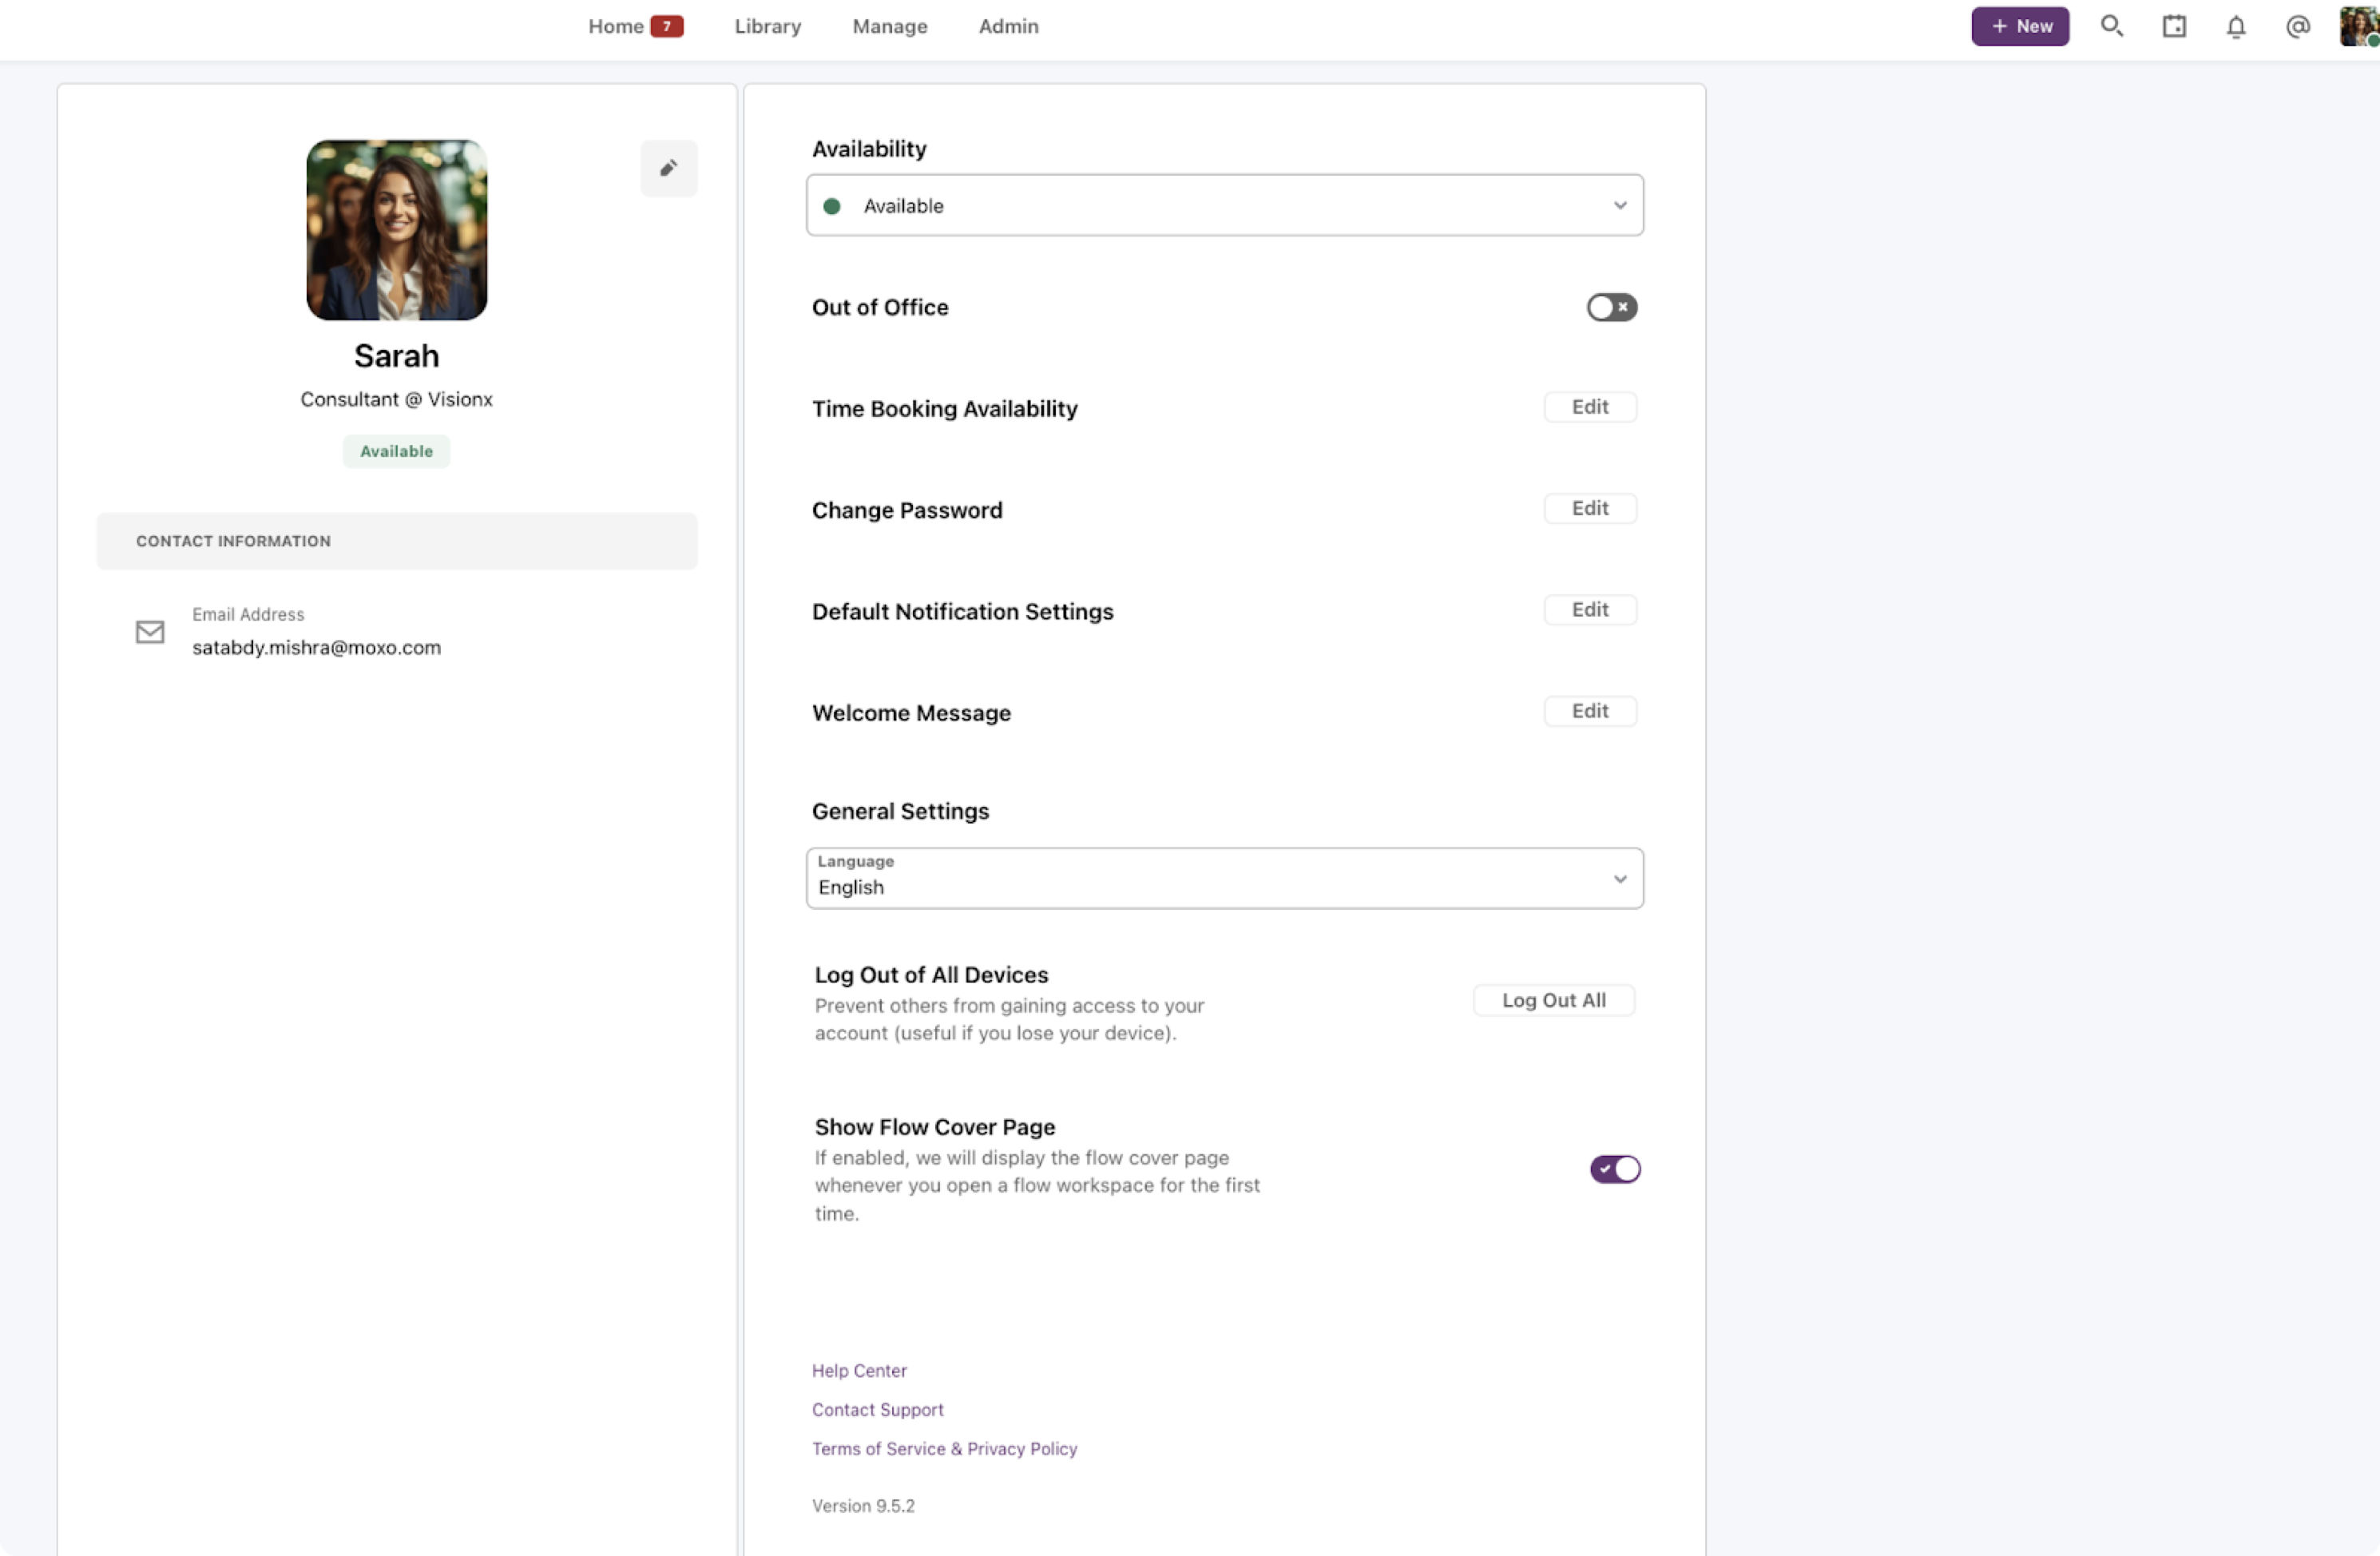
Task: Click the Log Out of All Devices heading
Action: coord(931,974)
